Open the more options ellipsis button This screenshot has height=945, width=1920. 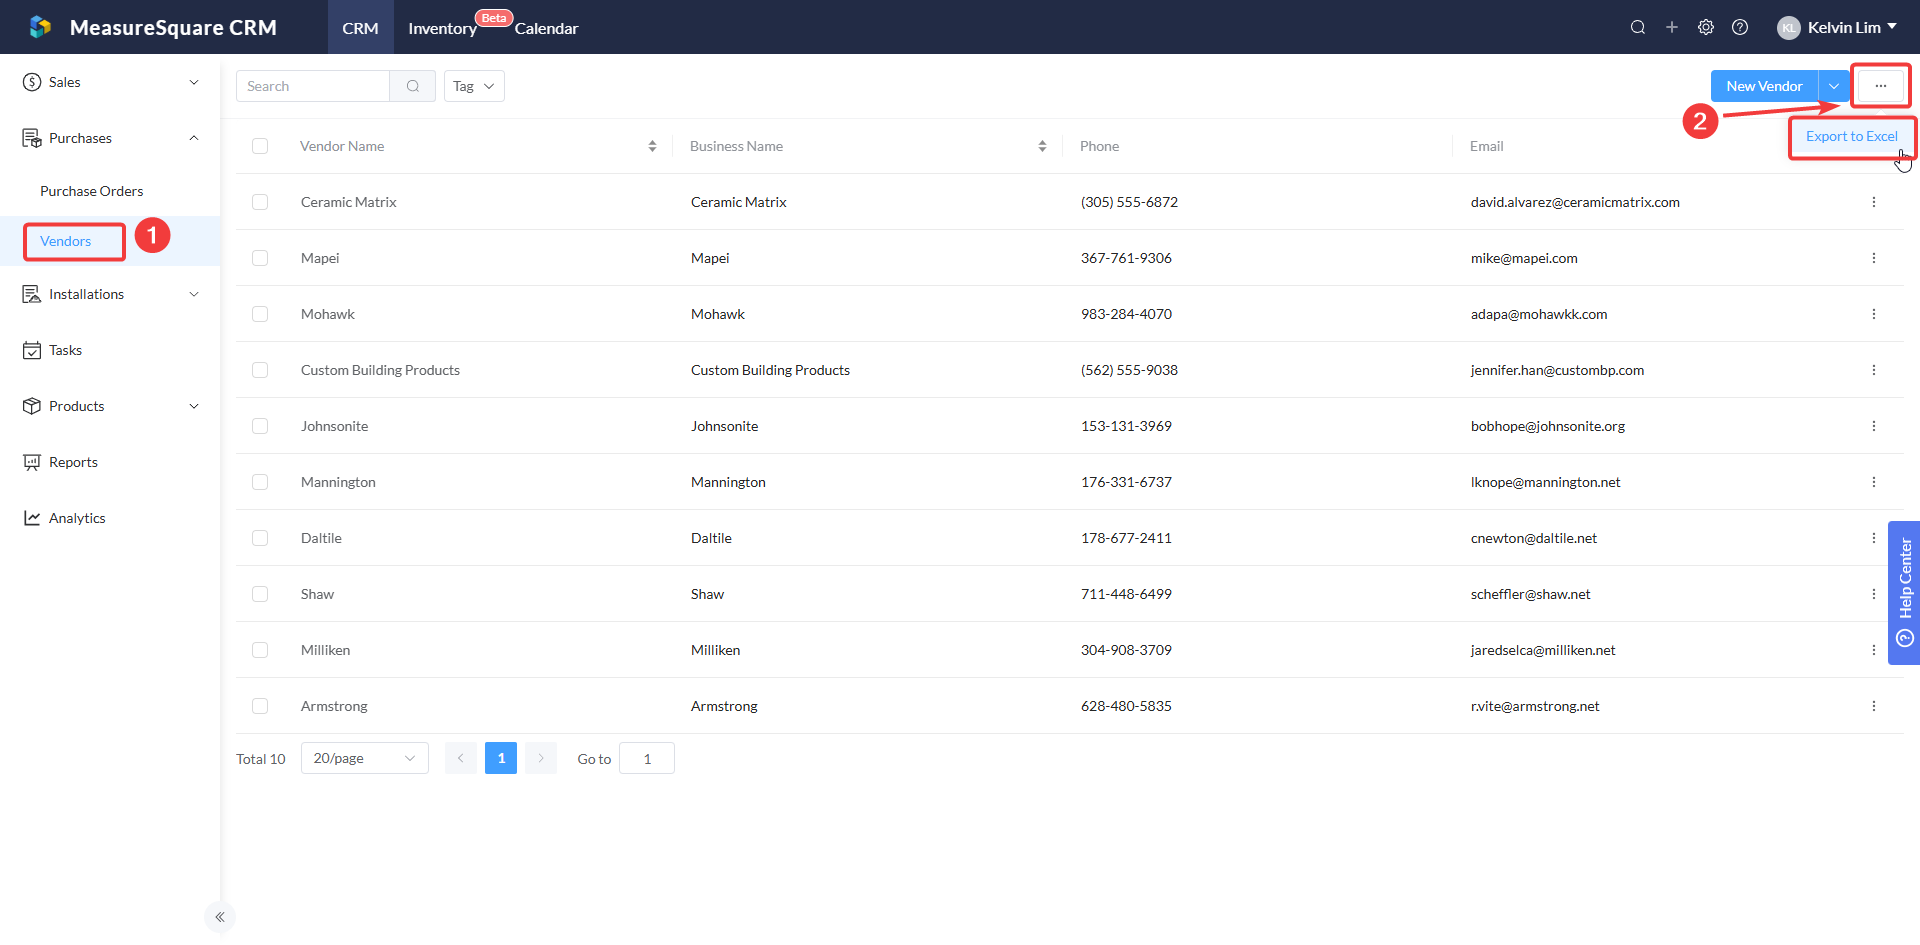tap(1881, 86)
